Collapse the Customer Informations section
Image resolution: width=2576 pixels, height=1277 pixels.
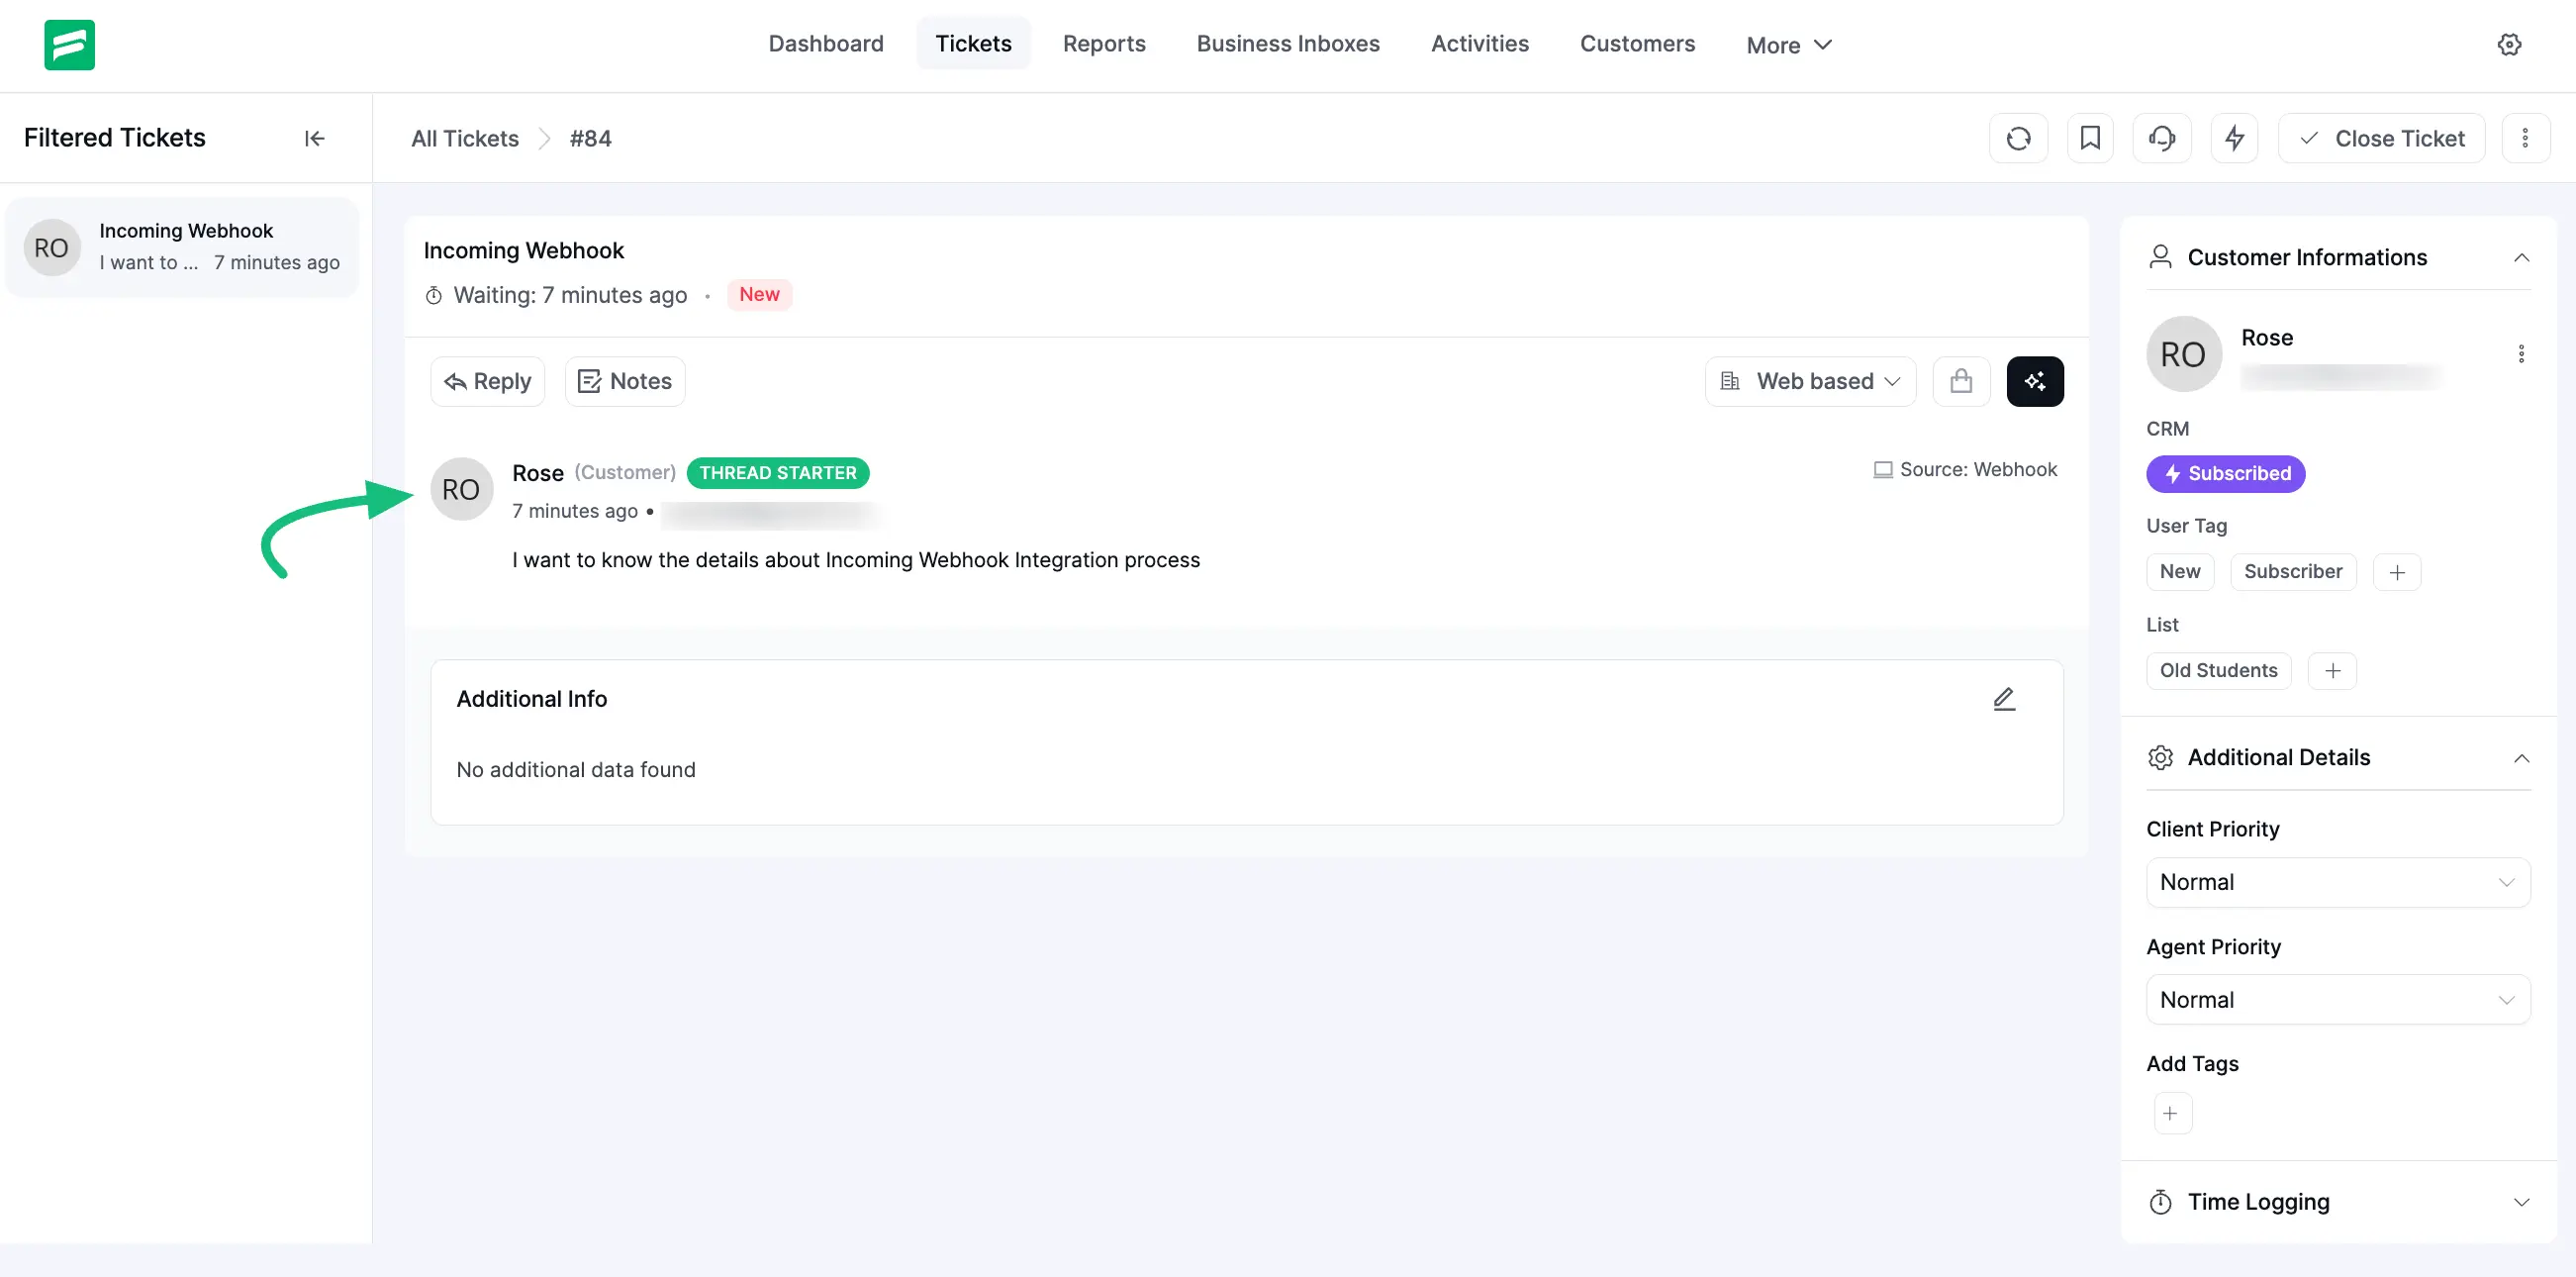click(x=2521, y=257)
